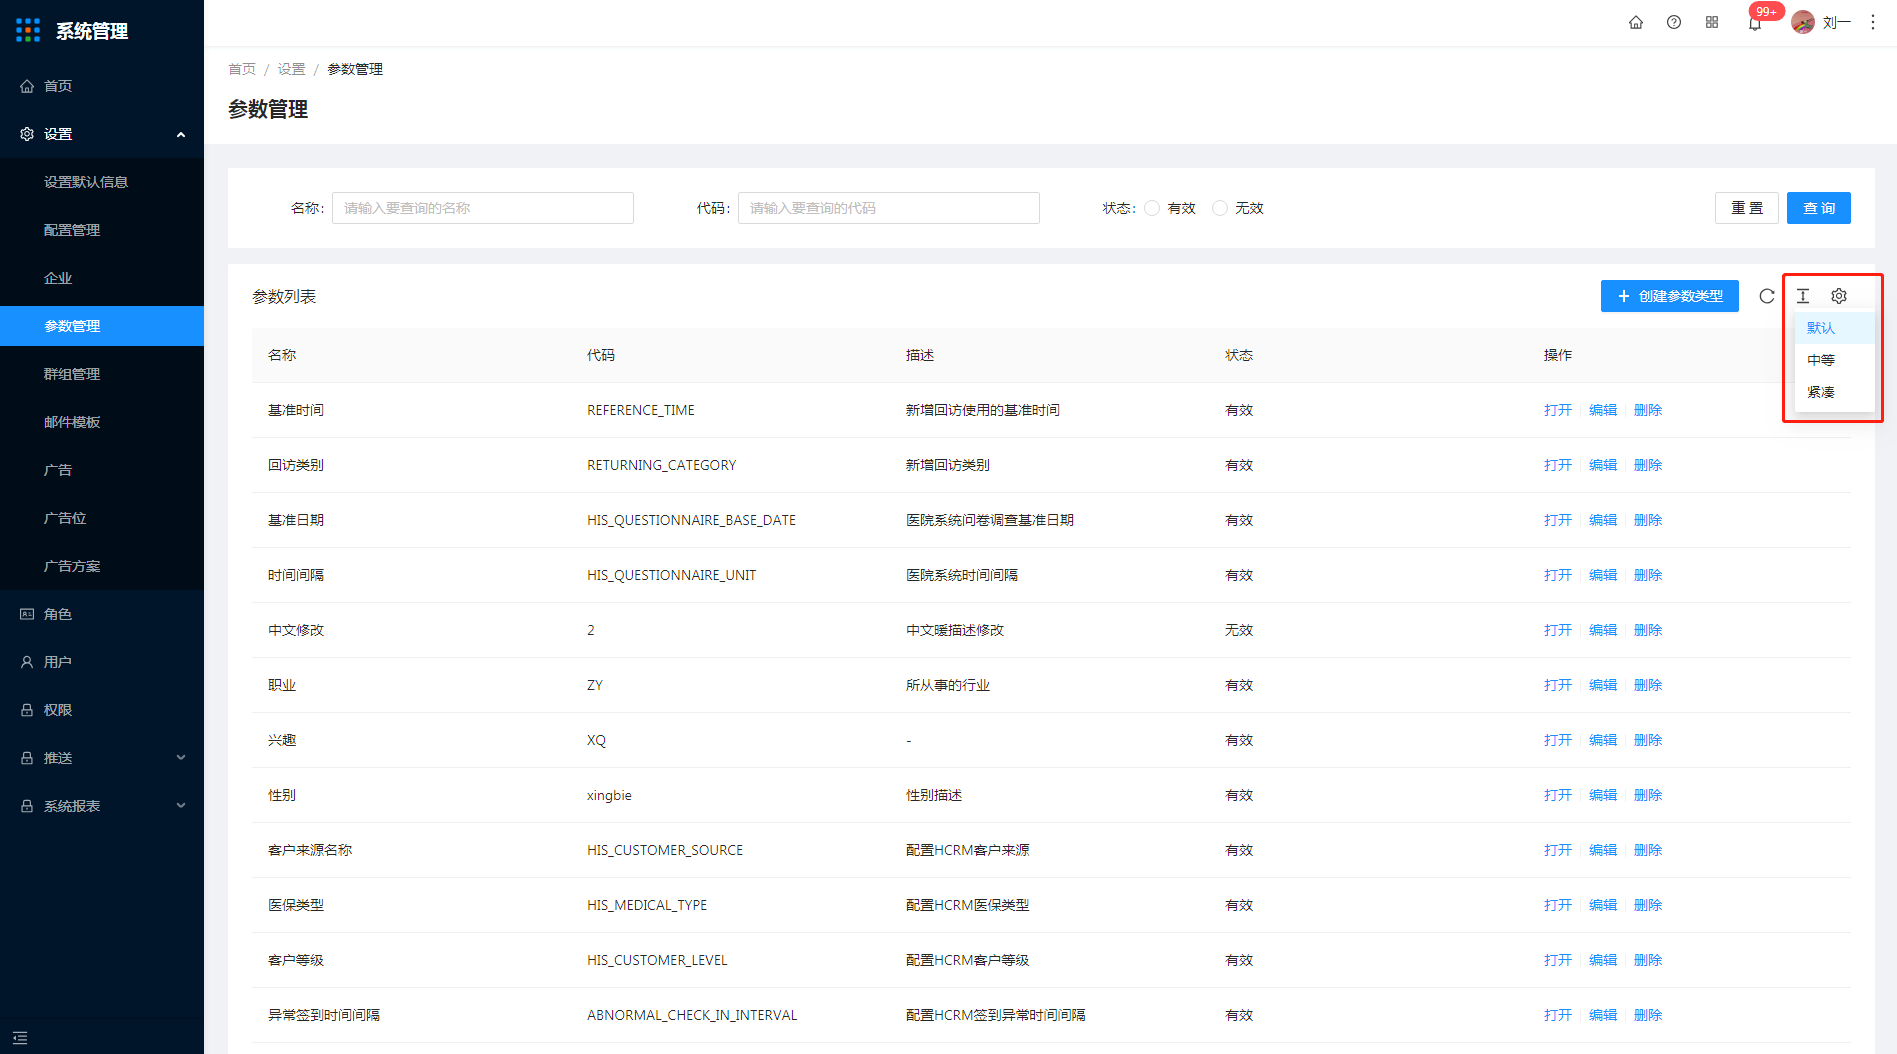
Task: Open the table density icon
Action: coord(1803,296)
